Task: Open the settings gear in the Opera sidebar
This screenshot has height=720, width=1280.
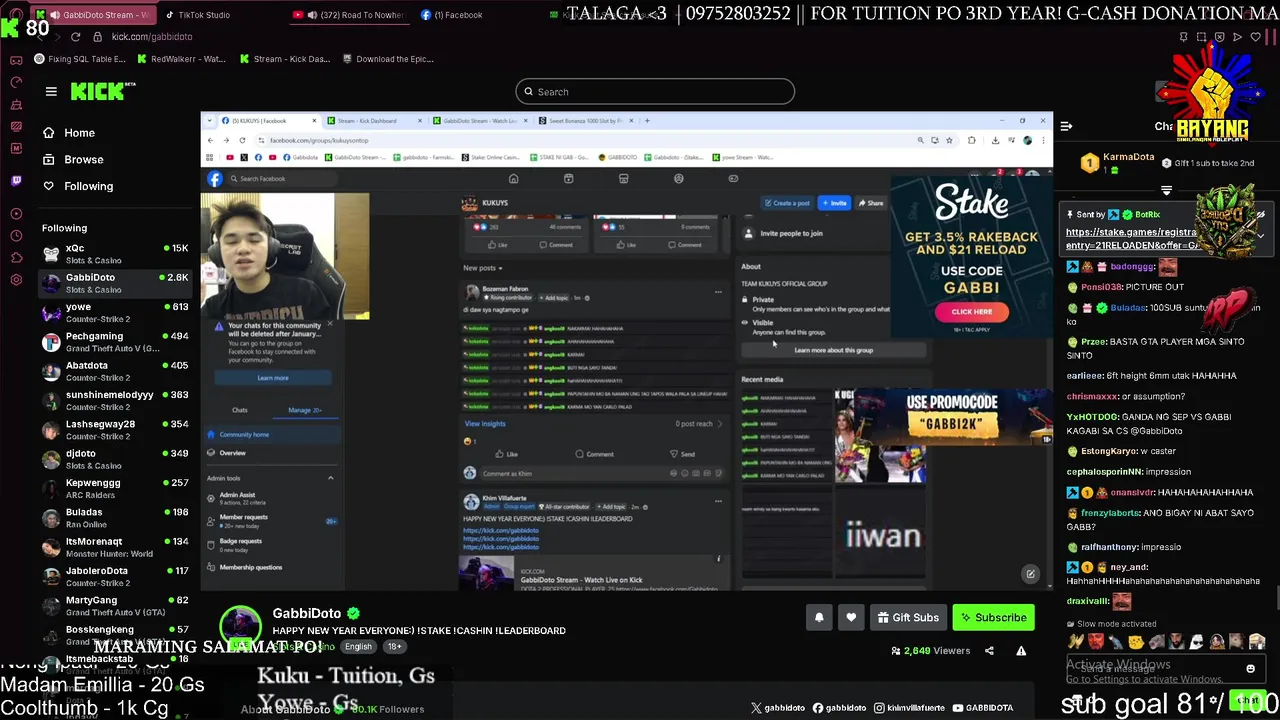Action: click(x=16, y=279)
